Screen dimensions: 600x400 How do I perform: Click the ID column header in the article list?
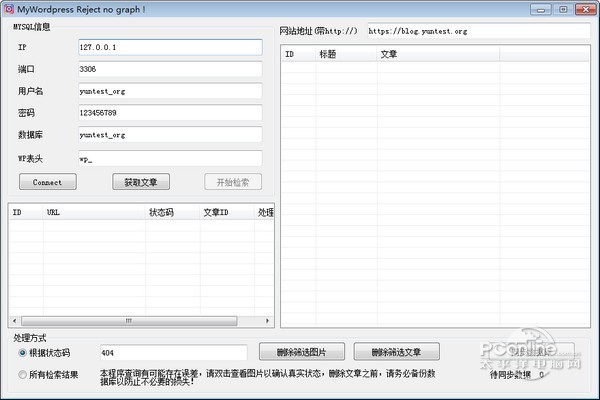[298, 54]
